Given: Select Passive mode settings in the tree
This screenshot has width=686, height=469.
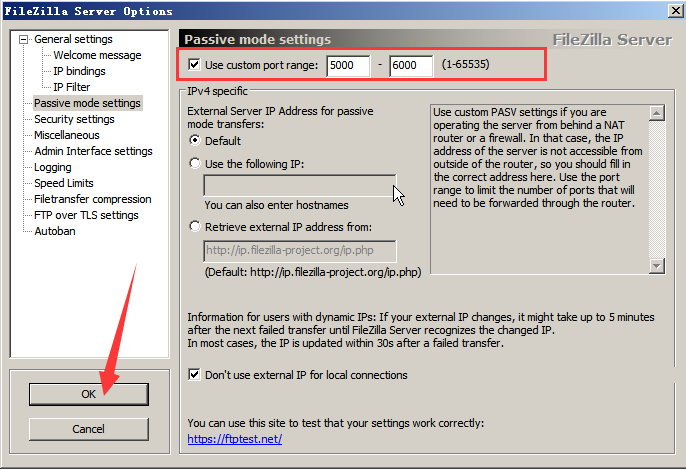Looking at the screenshot, I should coord(88,103).
